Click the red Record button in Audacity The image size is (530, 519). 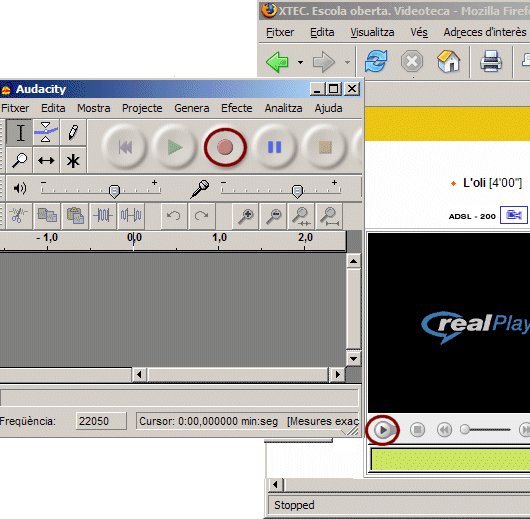pyautogui.click(x=225, y=147)
